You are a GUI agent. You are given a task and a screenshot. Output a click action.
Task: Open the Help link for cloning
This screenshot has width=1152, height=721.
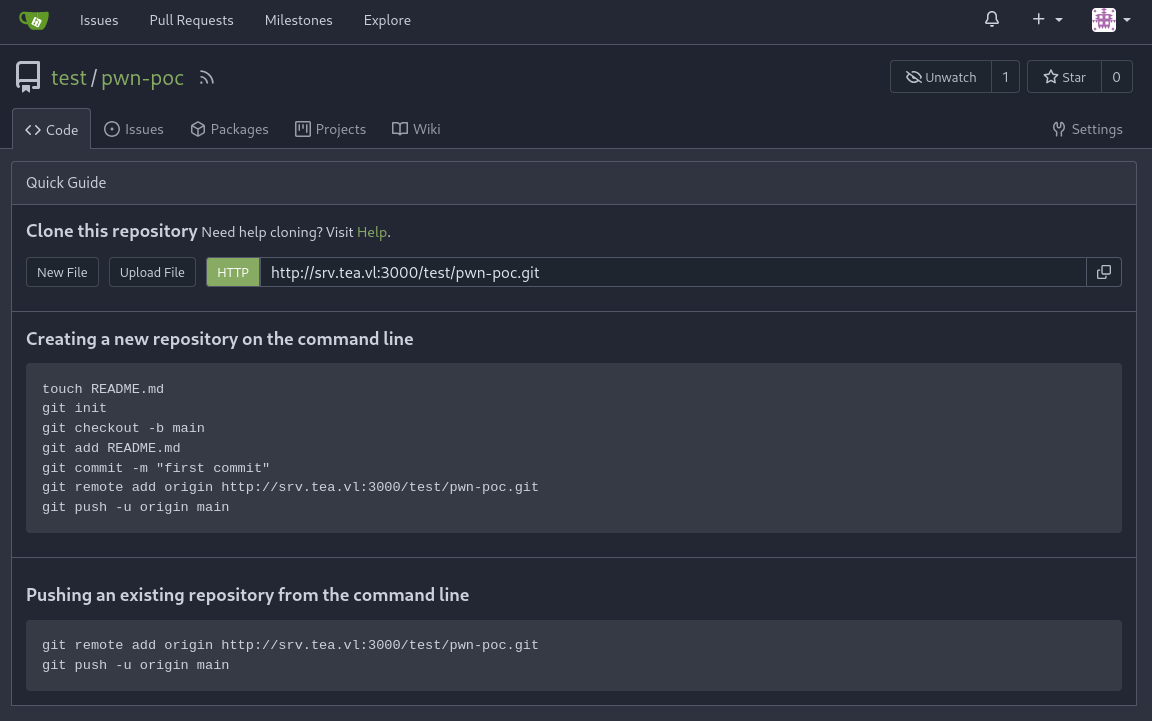click(x=372, y=232)
